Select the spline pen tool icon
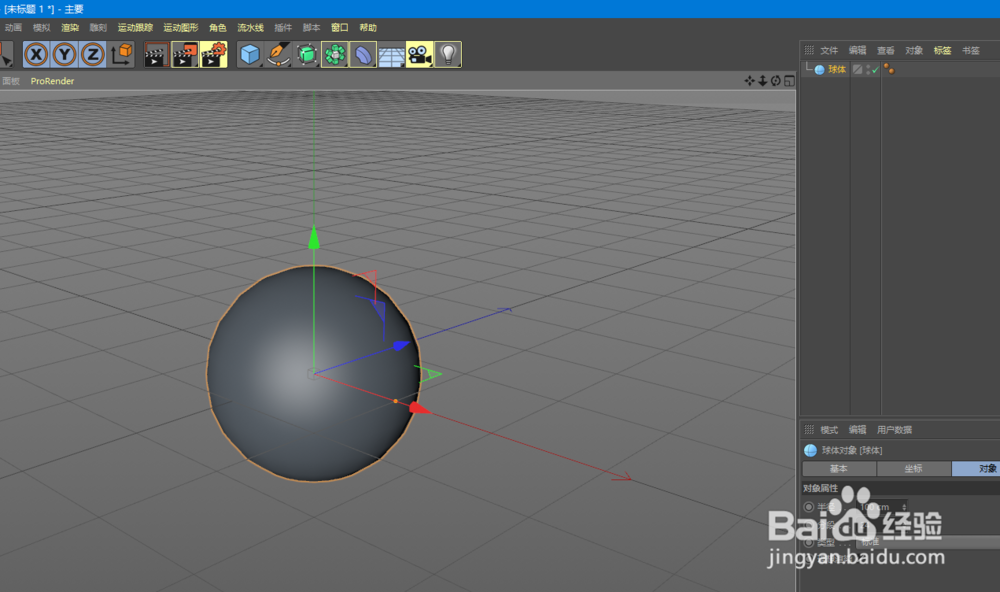Screen dimensions: 1000x592 click(278, 54)
